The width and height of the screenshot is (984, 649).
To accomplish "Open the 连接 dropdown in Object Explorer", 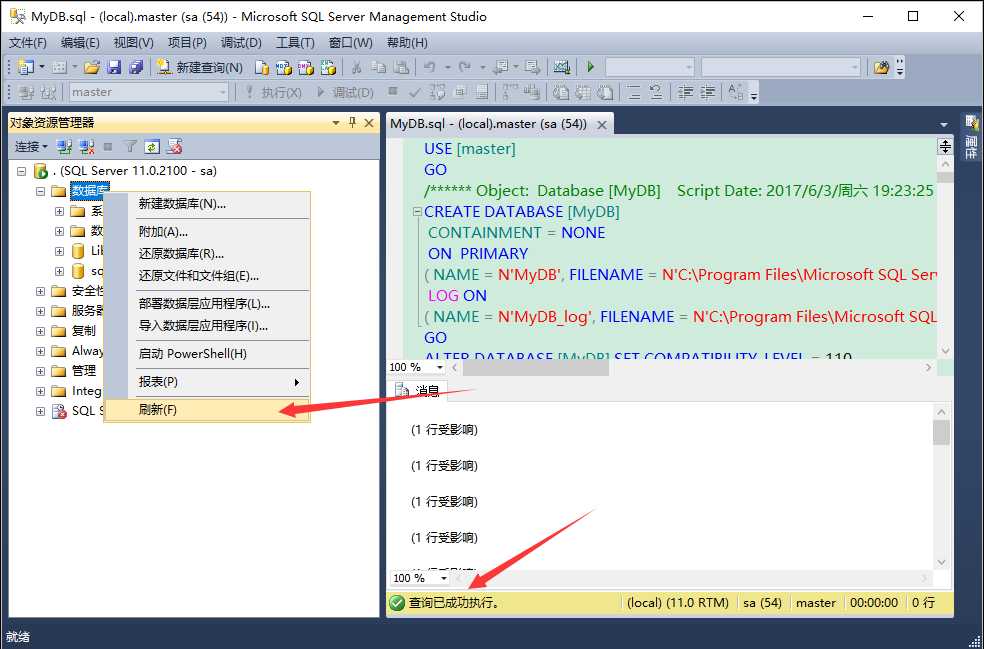I will [31, 147].
